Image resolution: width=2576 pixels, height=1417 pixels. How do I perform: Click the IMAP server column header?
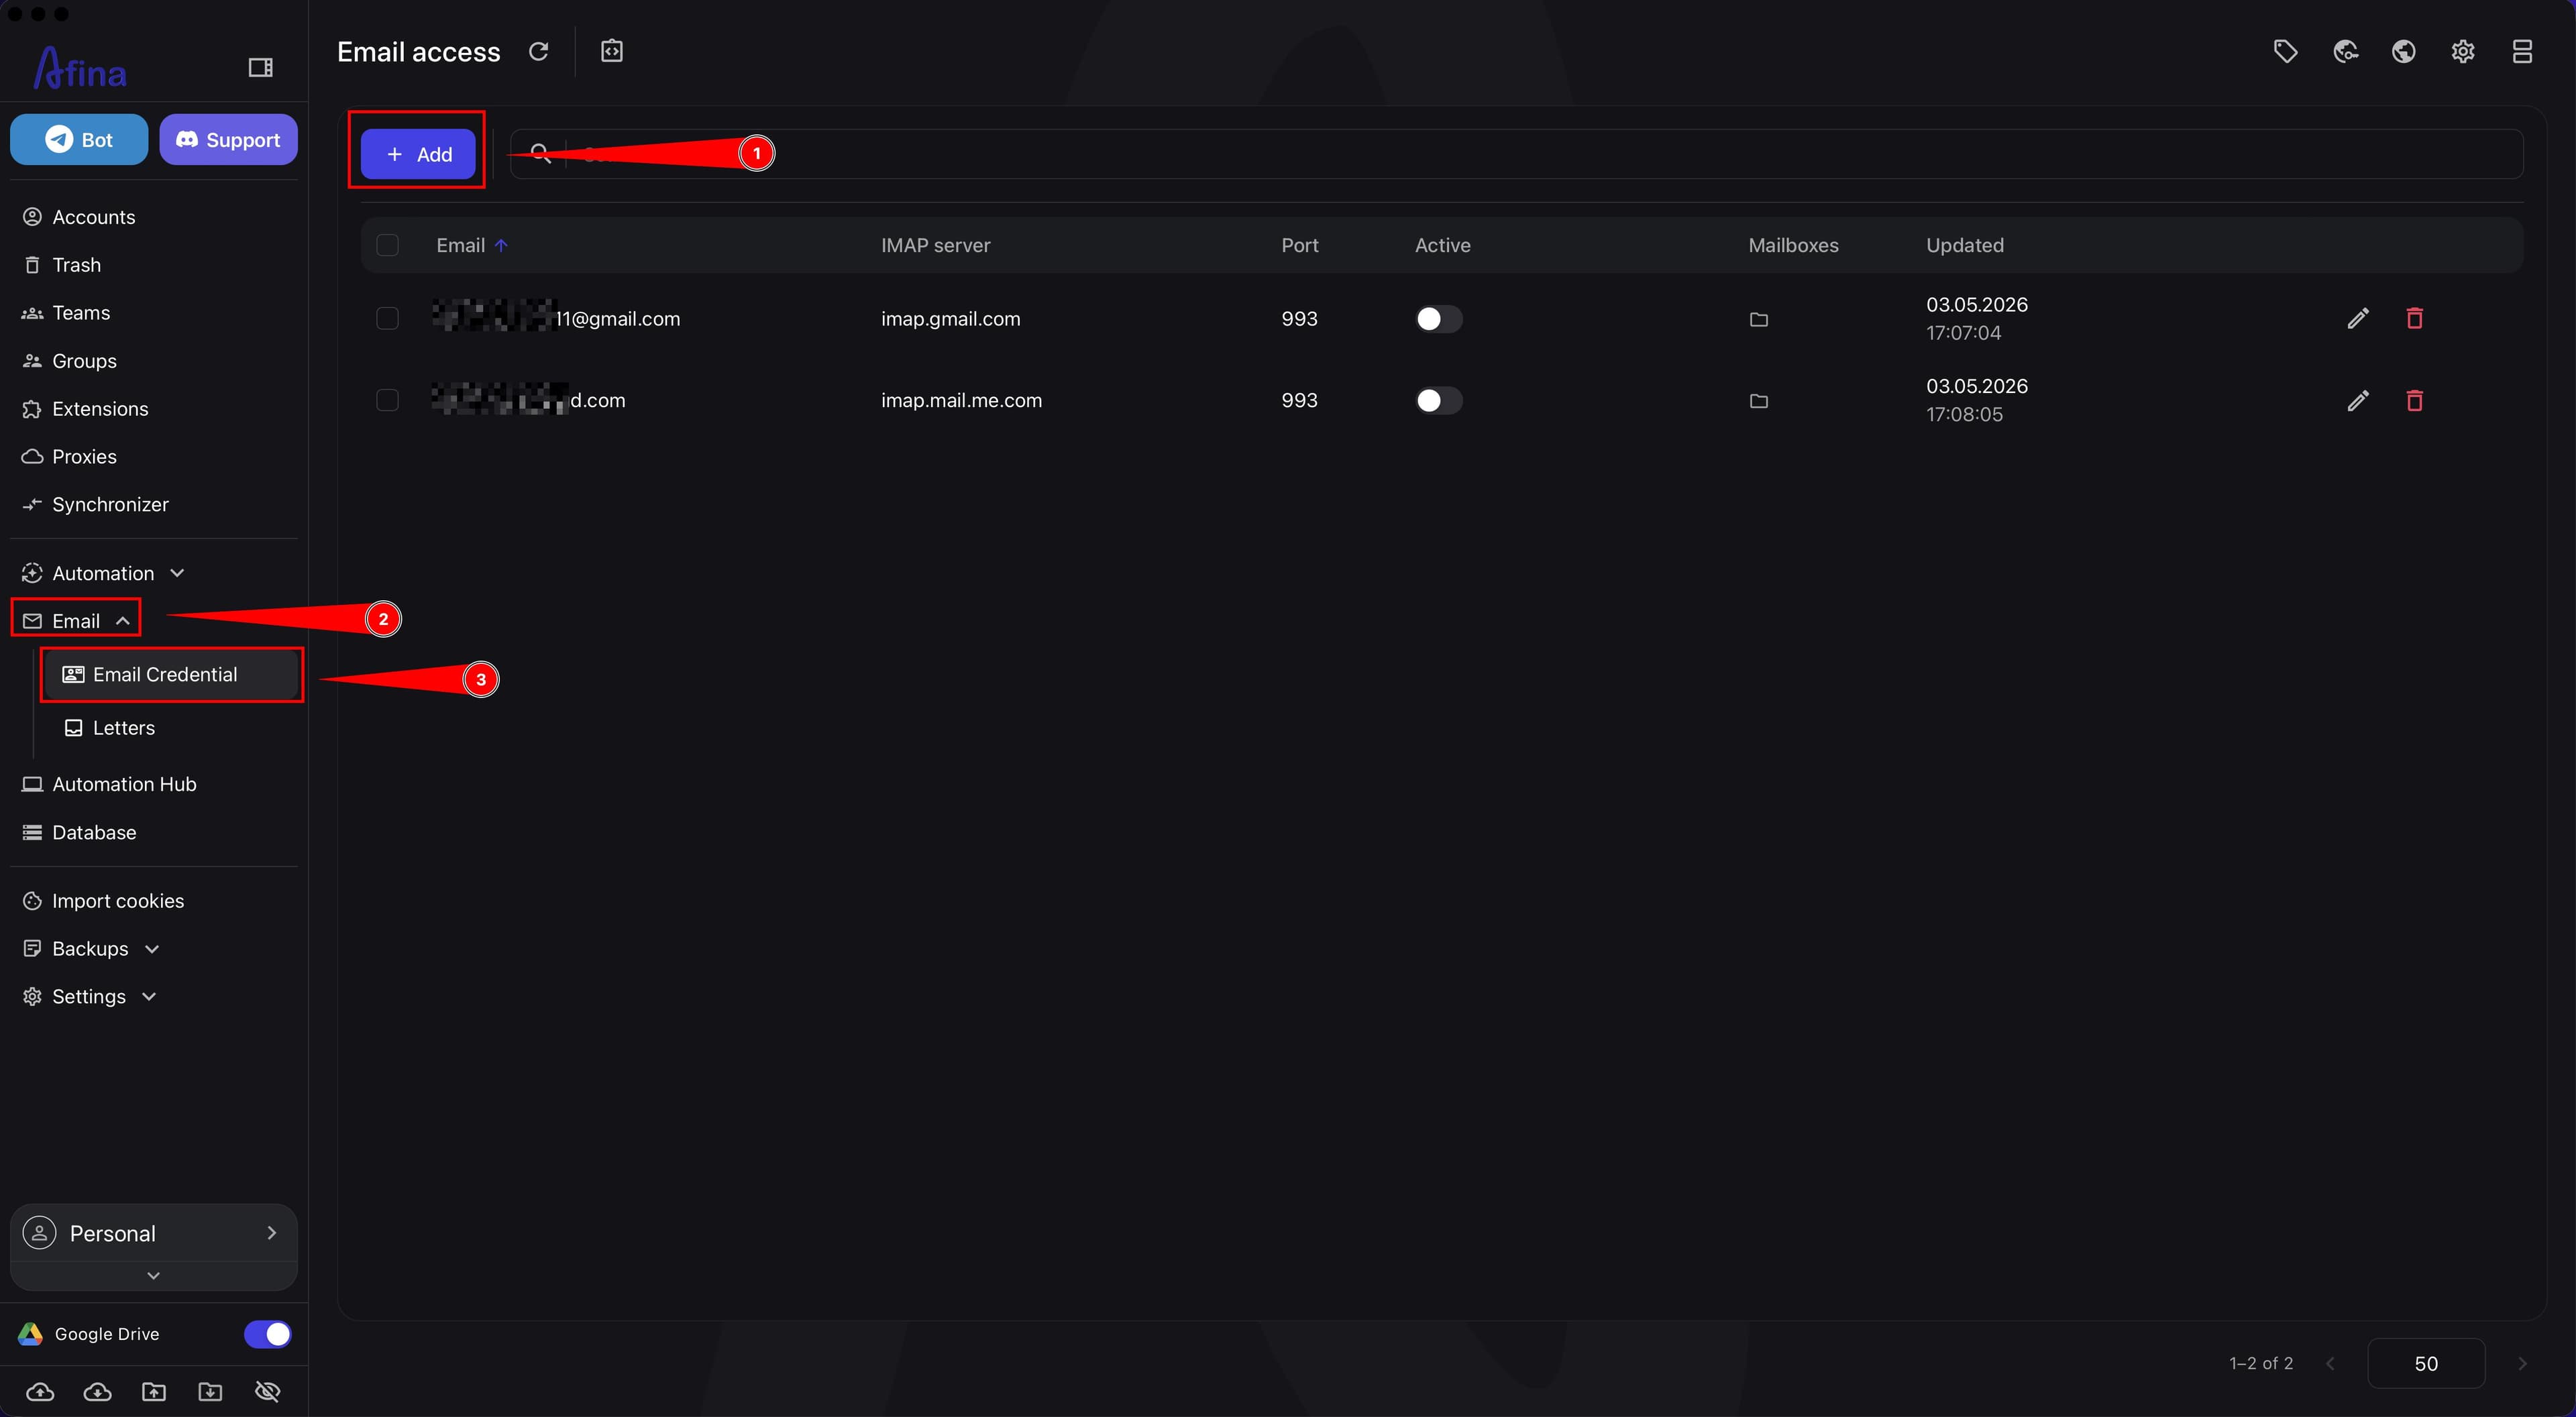click(x=935, y=245)
